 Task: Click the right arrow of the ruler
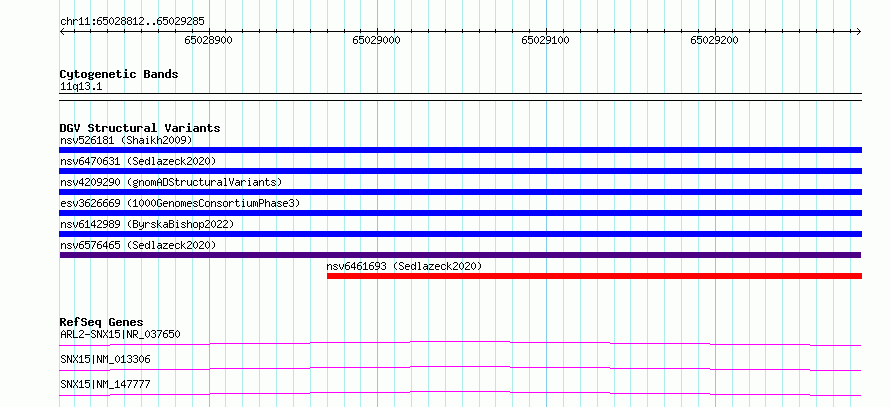click(859, 31)
